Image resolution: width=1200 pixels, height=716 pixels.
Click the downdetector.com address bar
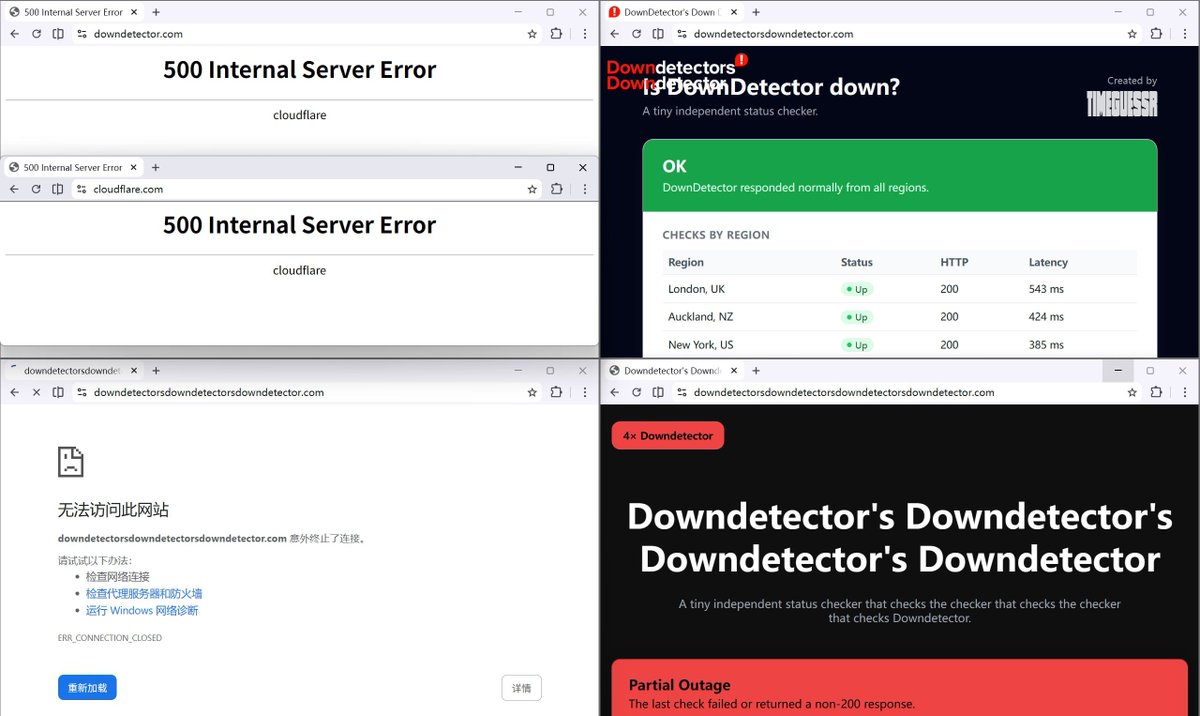[x=307, y=33]
